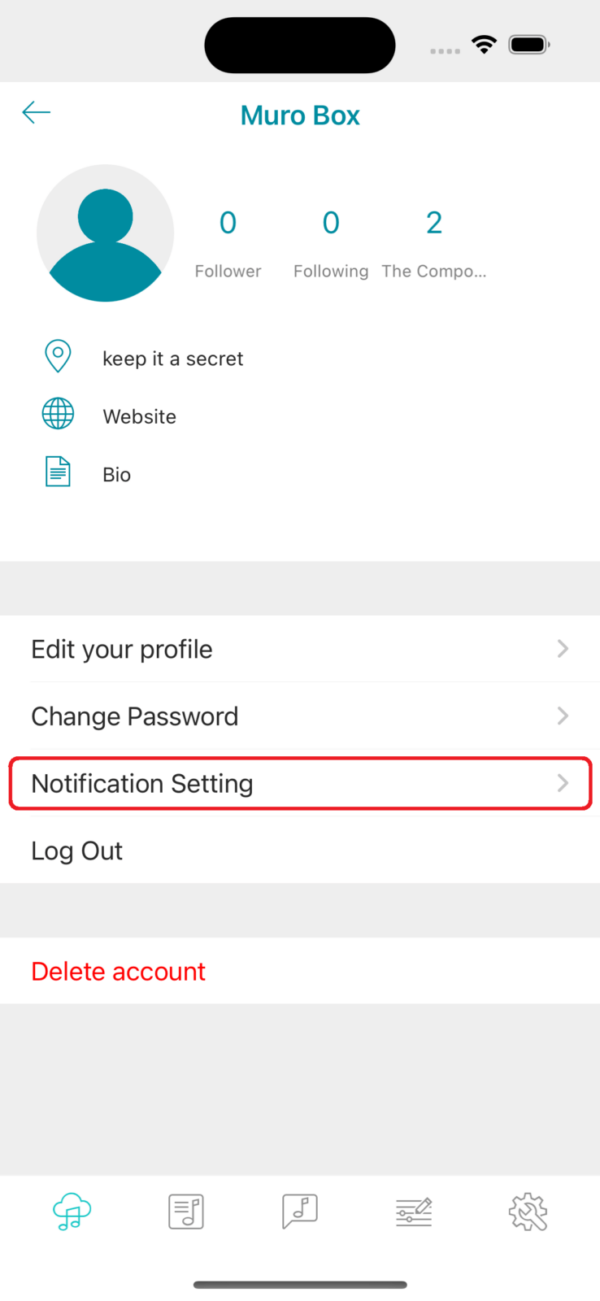The image size is (600, 1301).
Task: Expand the Notification Setting row chevron
Action: [x=563, y=783]
